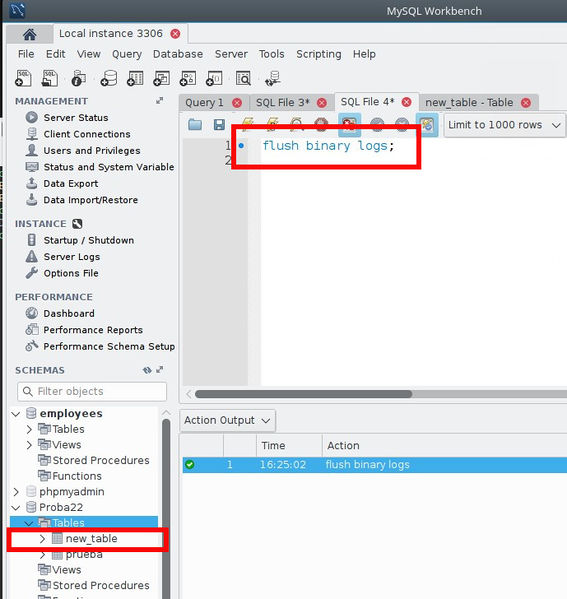Open Performance Schema Setup
Image resolution: width=567 pixels, height=599 pixels.
click(x=109, y=346)
